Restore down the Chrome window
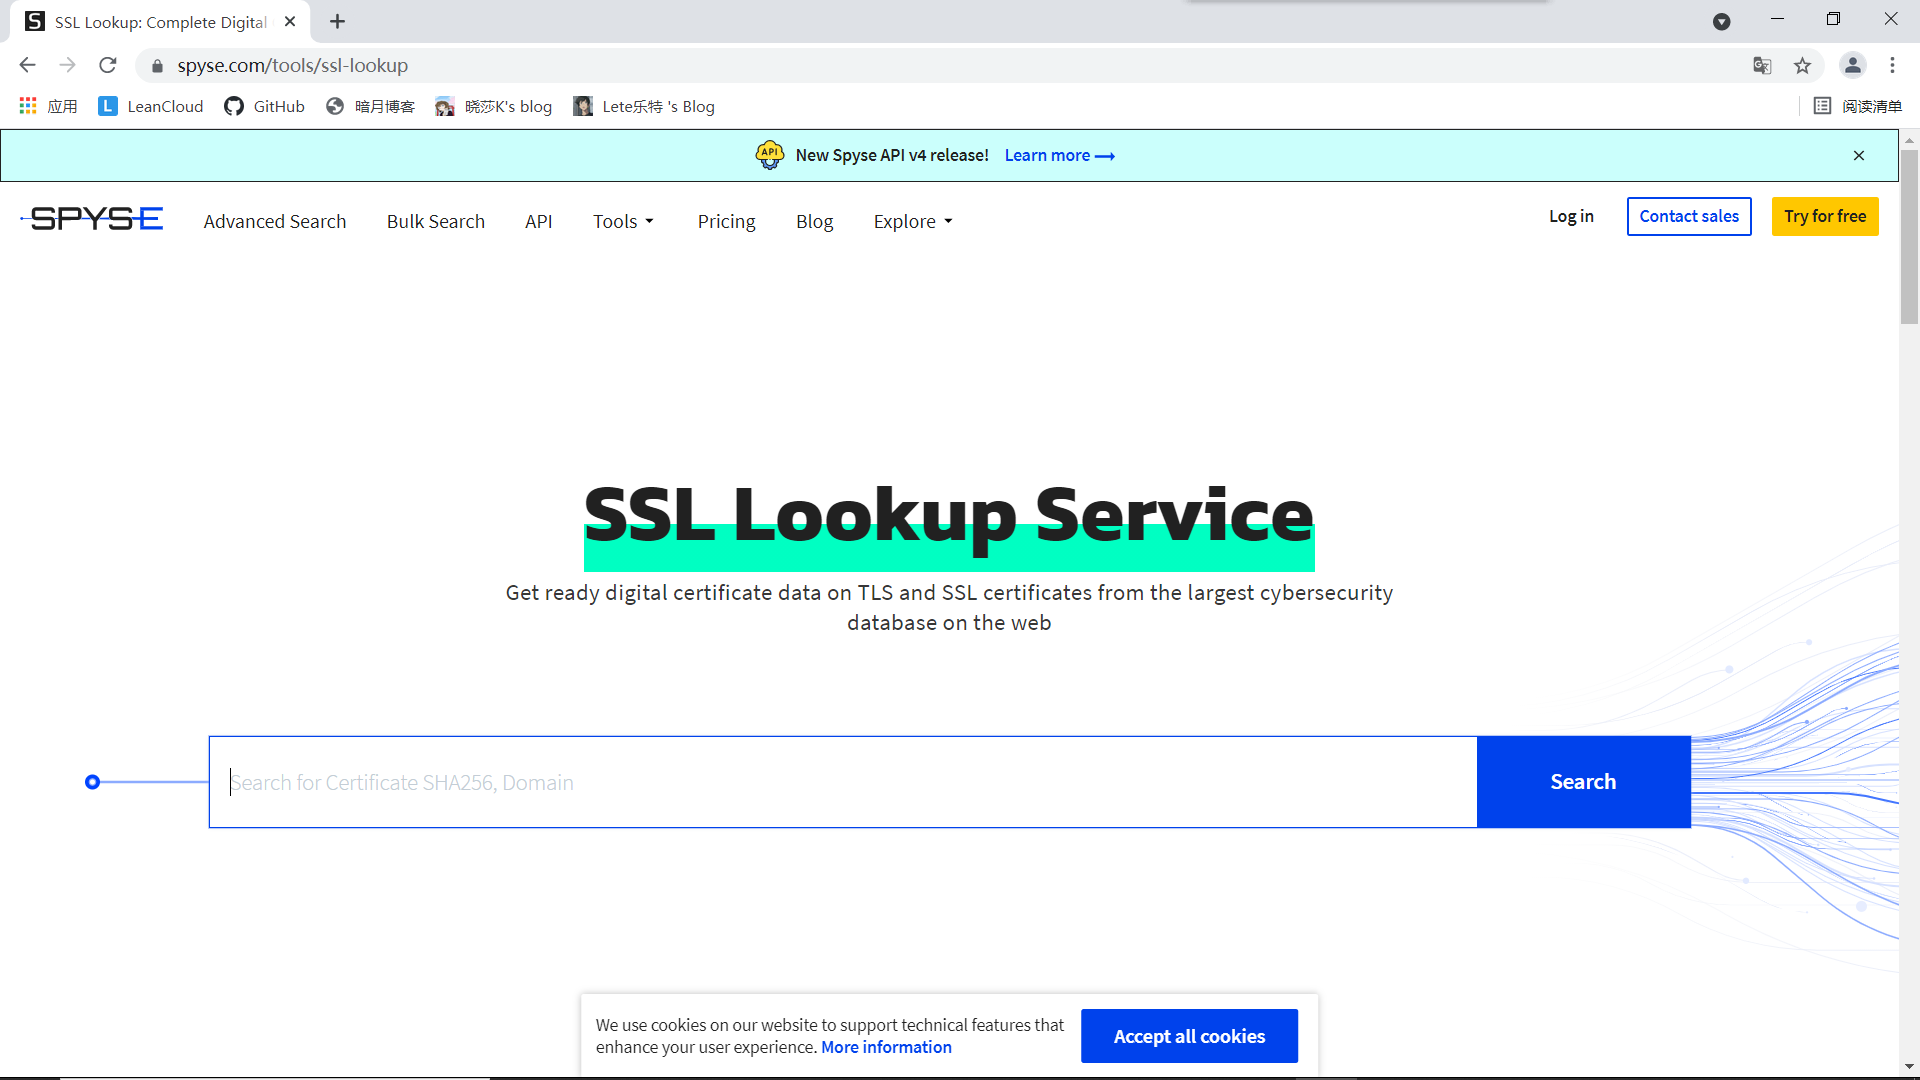The width and height of the screenshot is (1920, 1080). (x=1833, y=19)
